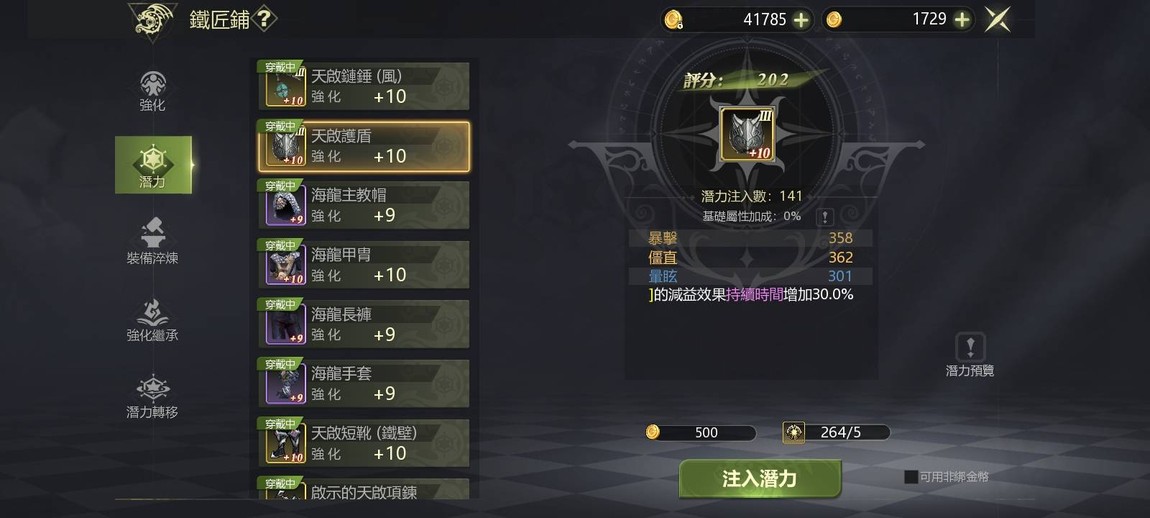1150x518 pixels.
Task: Click the 天啟護盾 shield icon in center
Action: 746,134
